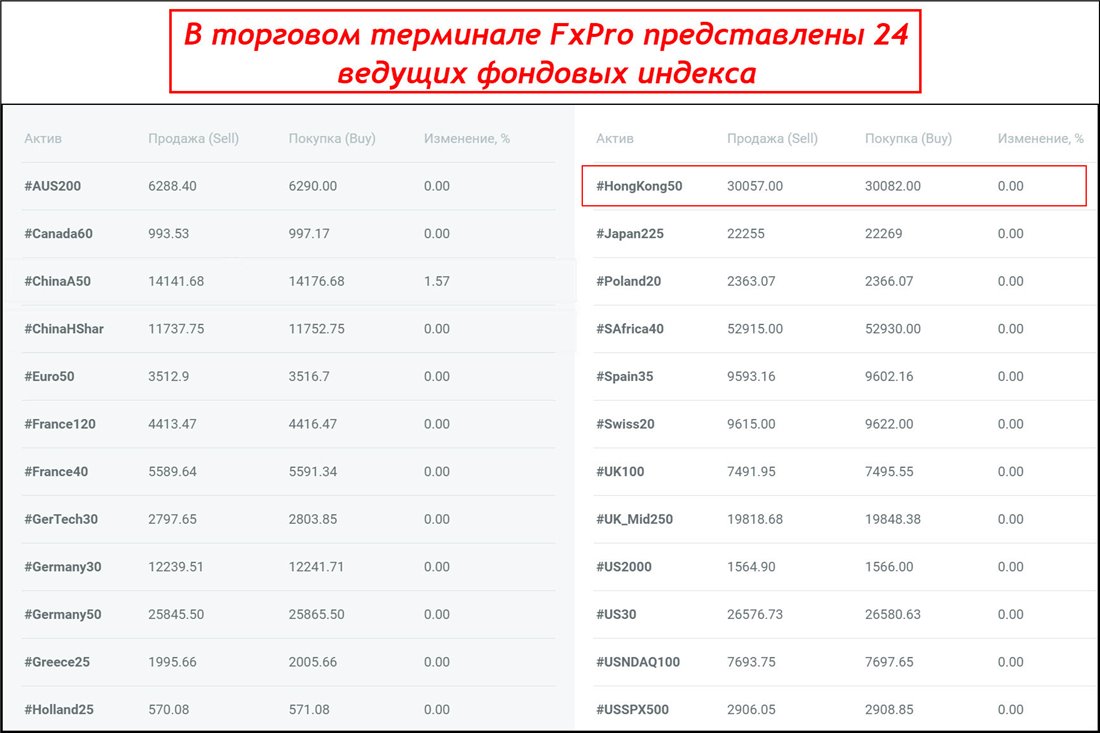Pick the #Swiss20 asset
Screen dimensions: 1100x733
click(625, 424)
